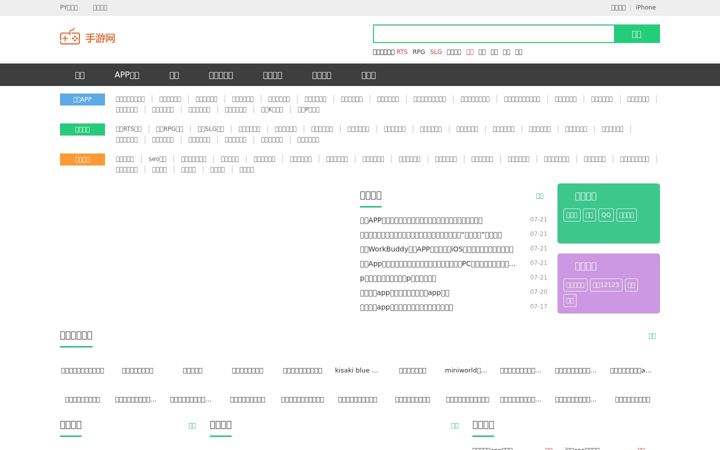Viewport: 720px width, 450px height.
Task: Focus the green-bordered search input field
Action: pos(494,34)
